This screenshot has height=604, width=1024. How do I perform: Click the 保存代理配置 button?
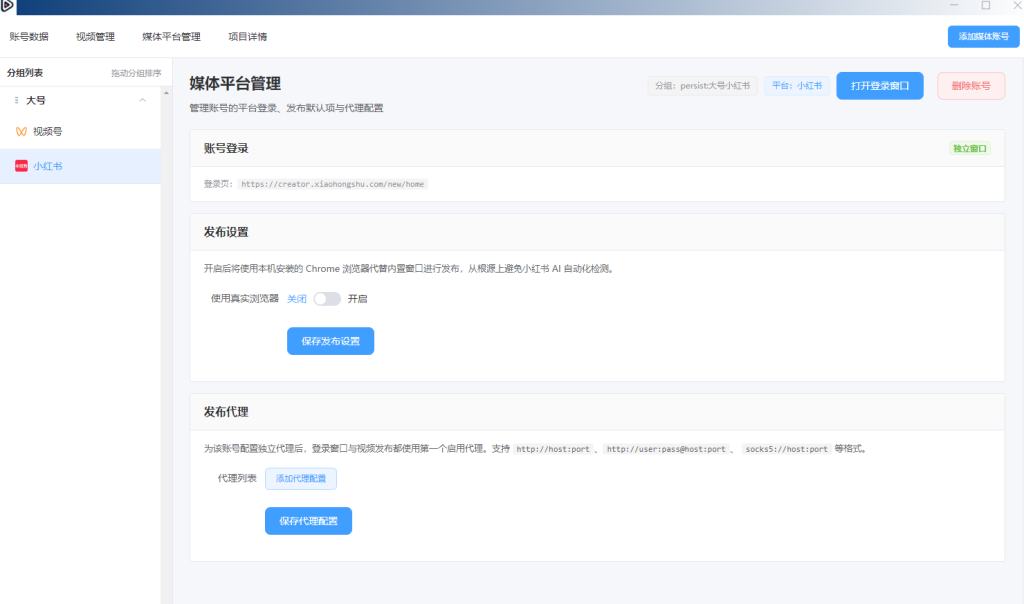click(x=308, y=521)
